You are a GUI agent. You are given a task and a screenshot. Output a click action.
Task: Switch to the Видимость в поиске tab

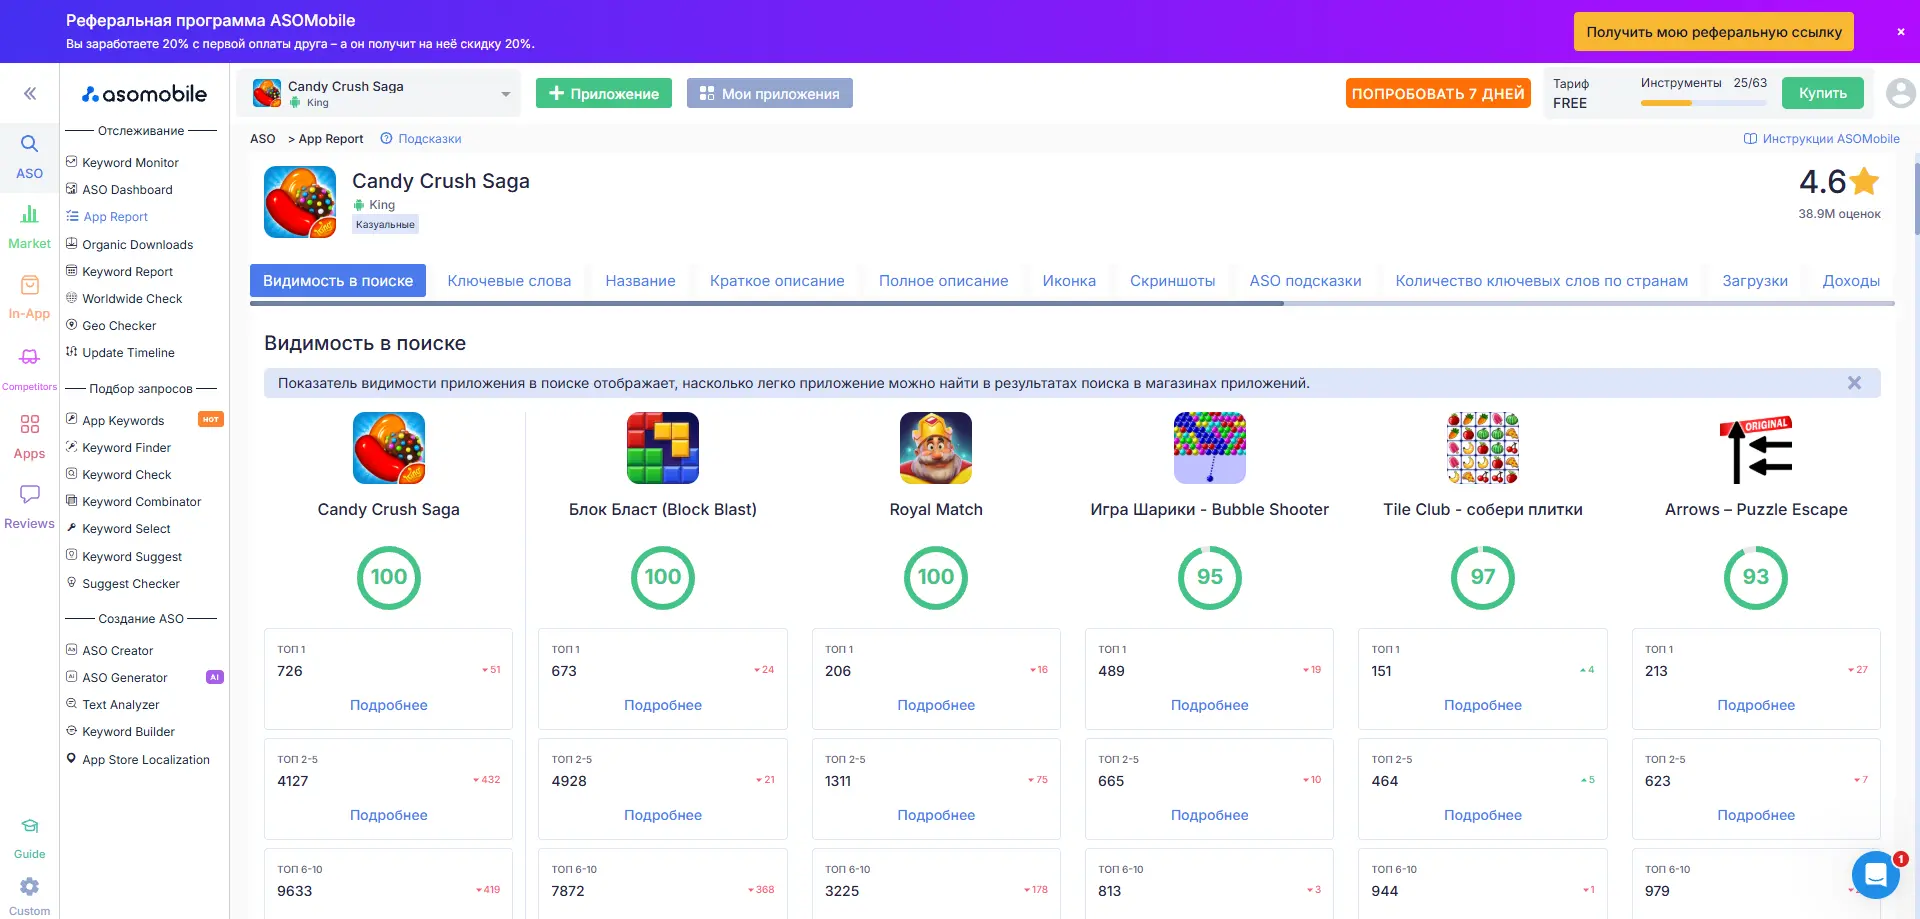[x=338, y=281]
